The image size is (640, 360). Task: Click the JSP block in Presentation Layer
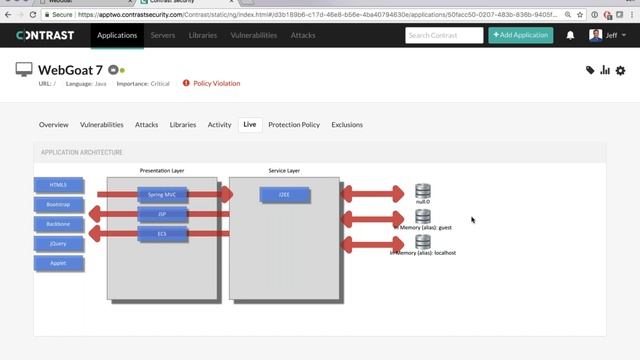pos(162,214)
